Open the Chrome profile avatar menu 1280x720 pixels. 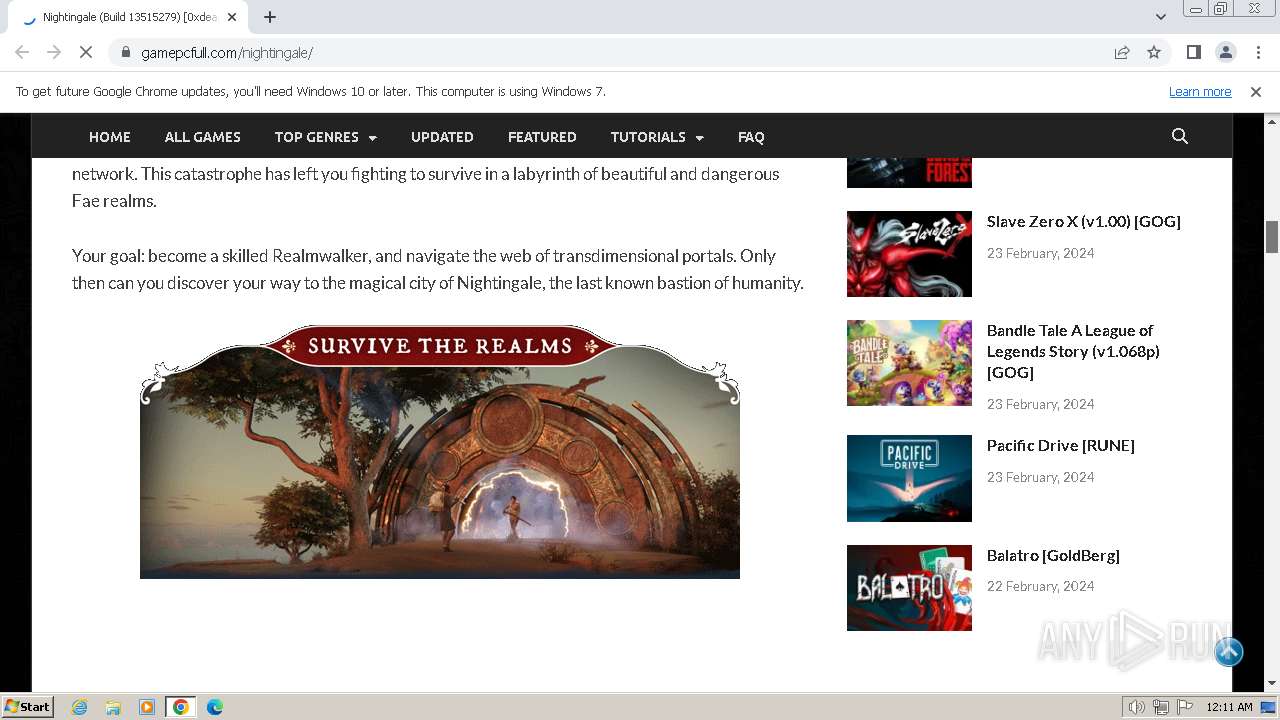coord(1225,52)
